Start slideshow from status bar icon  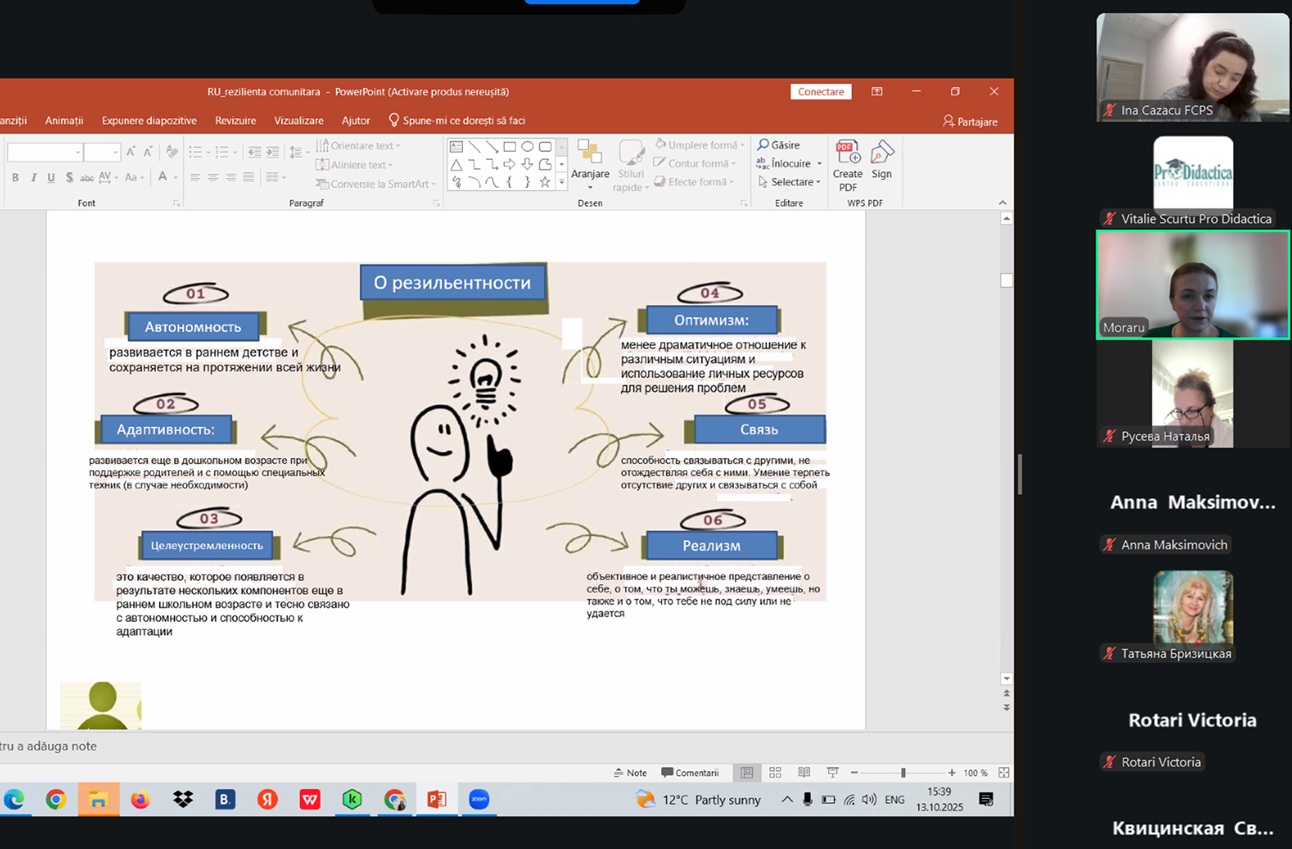point(832,773)
